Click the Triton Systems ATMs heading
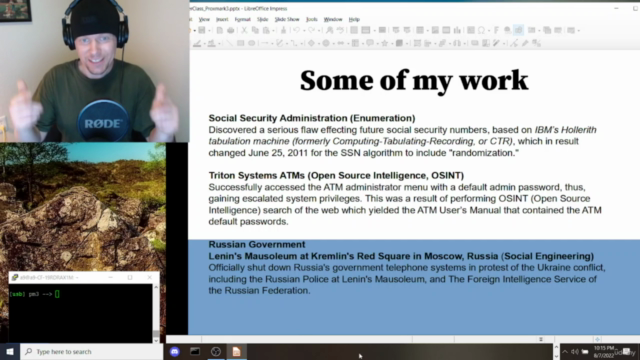The image size is (640, 360). 336,176
